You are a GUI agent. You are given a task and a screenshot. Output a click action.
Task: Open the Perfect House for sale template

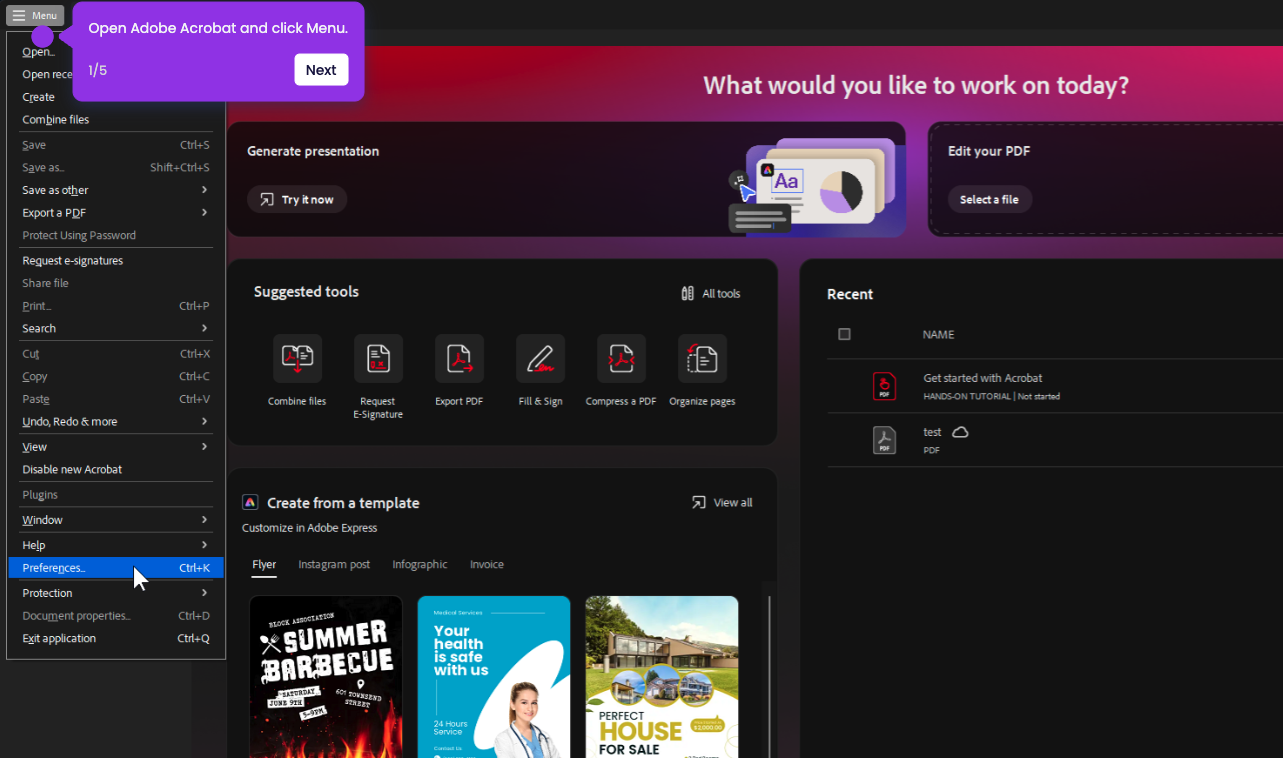(x=662, y=677)
